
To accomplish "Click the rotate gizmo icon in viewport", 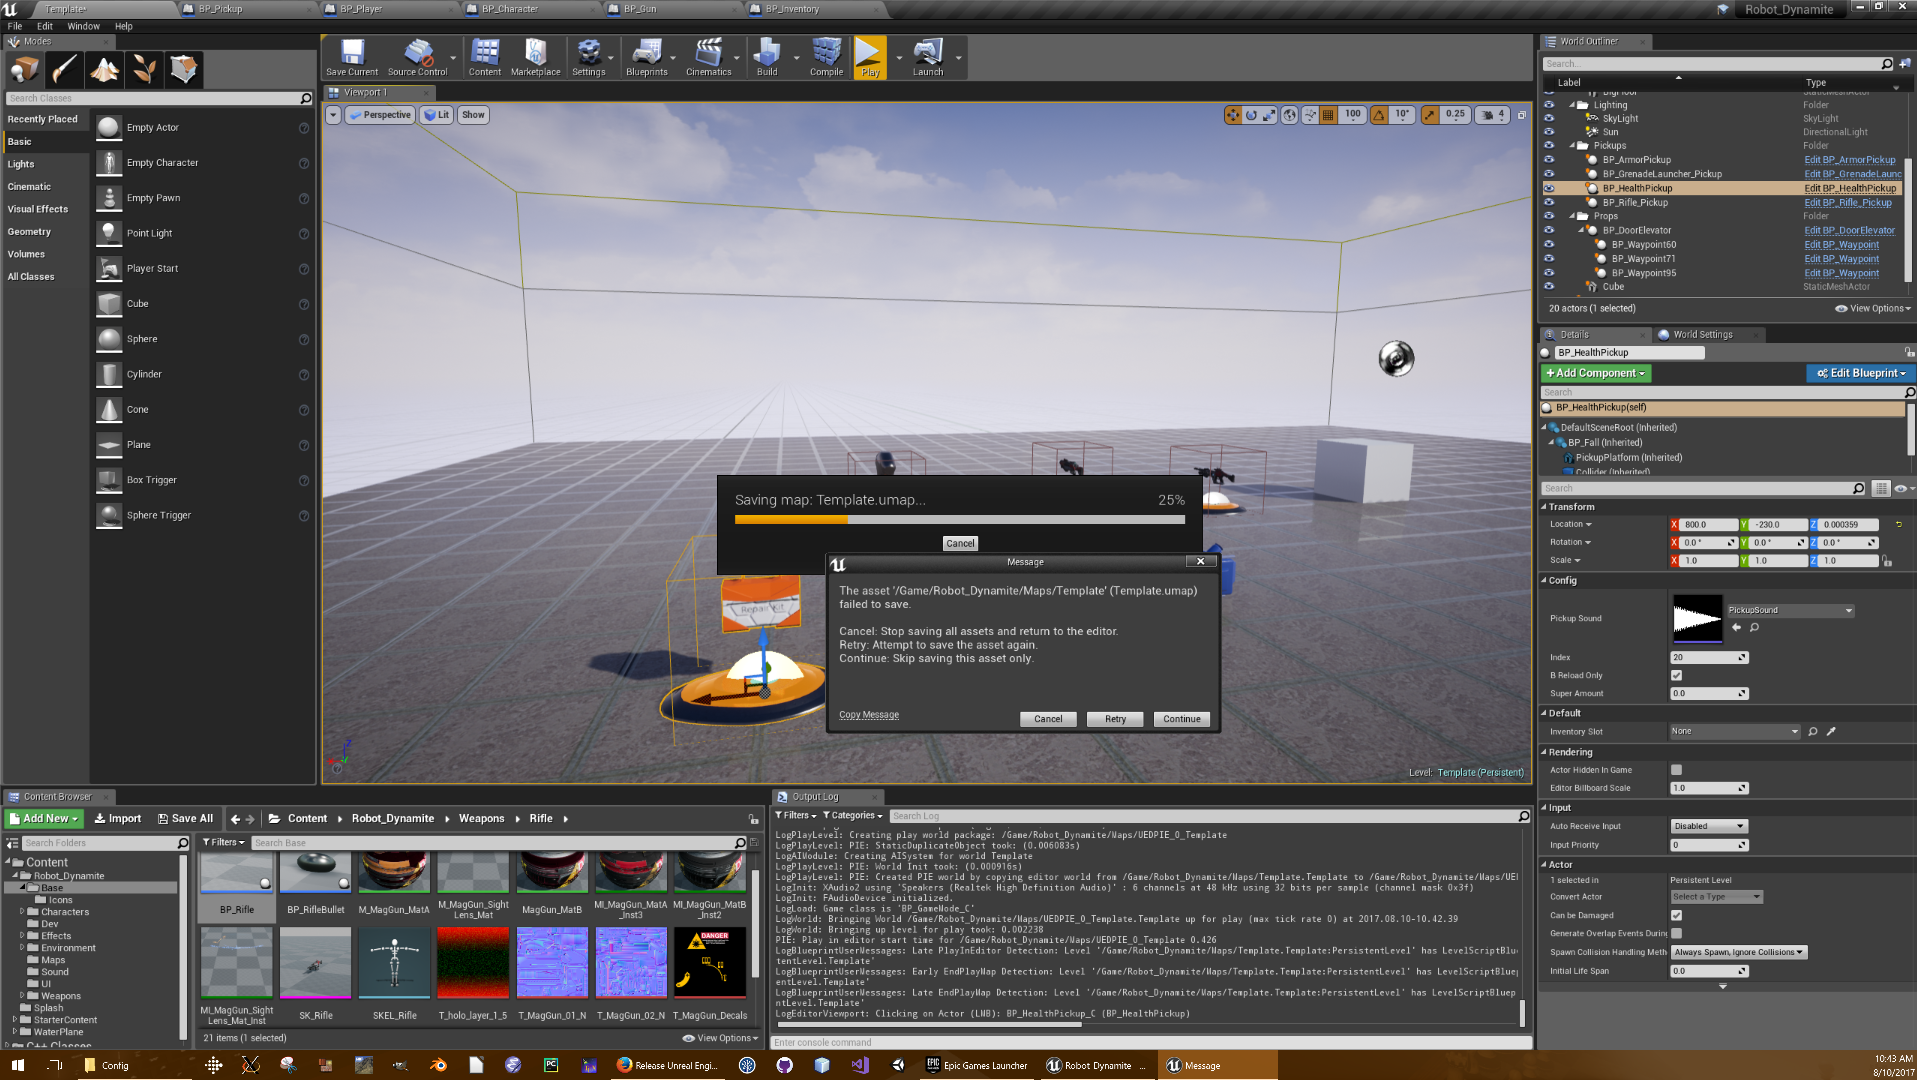I will [x=1251, y=115].
